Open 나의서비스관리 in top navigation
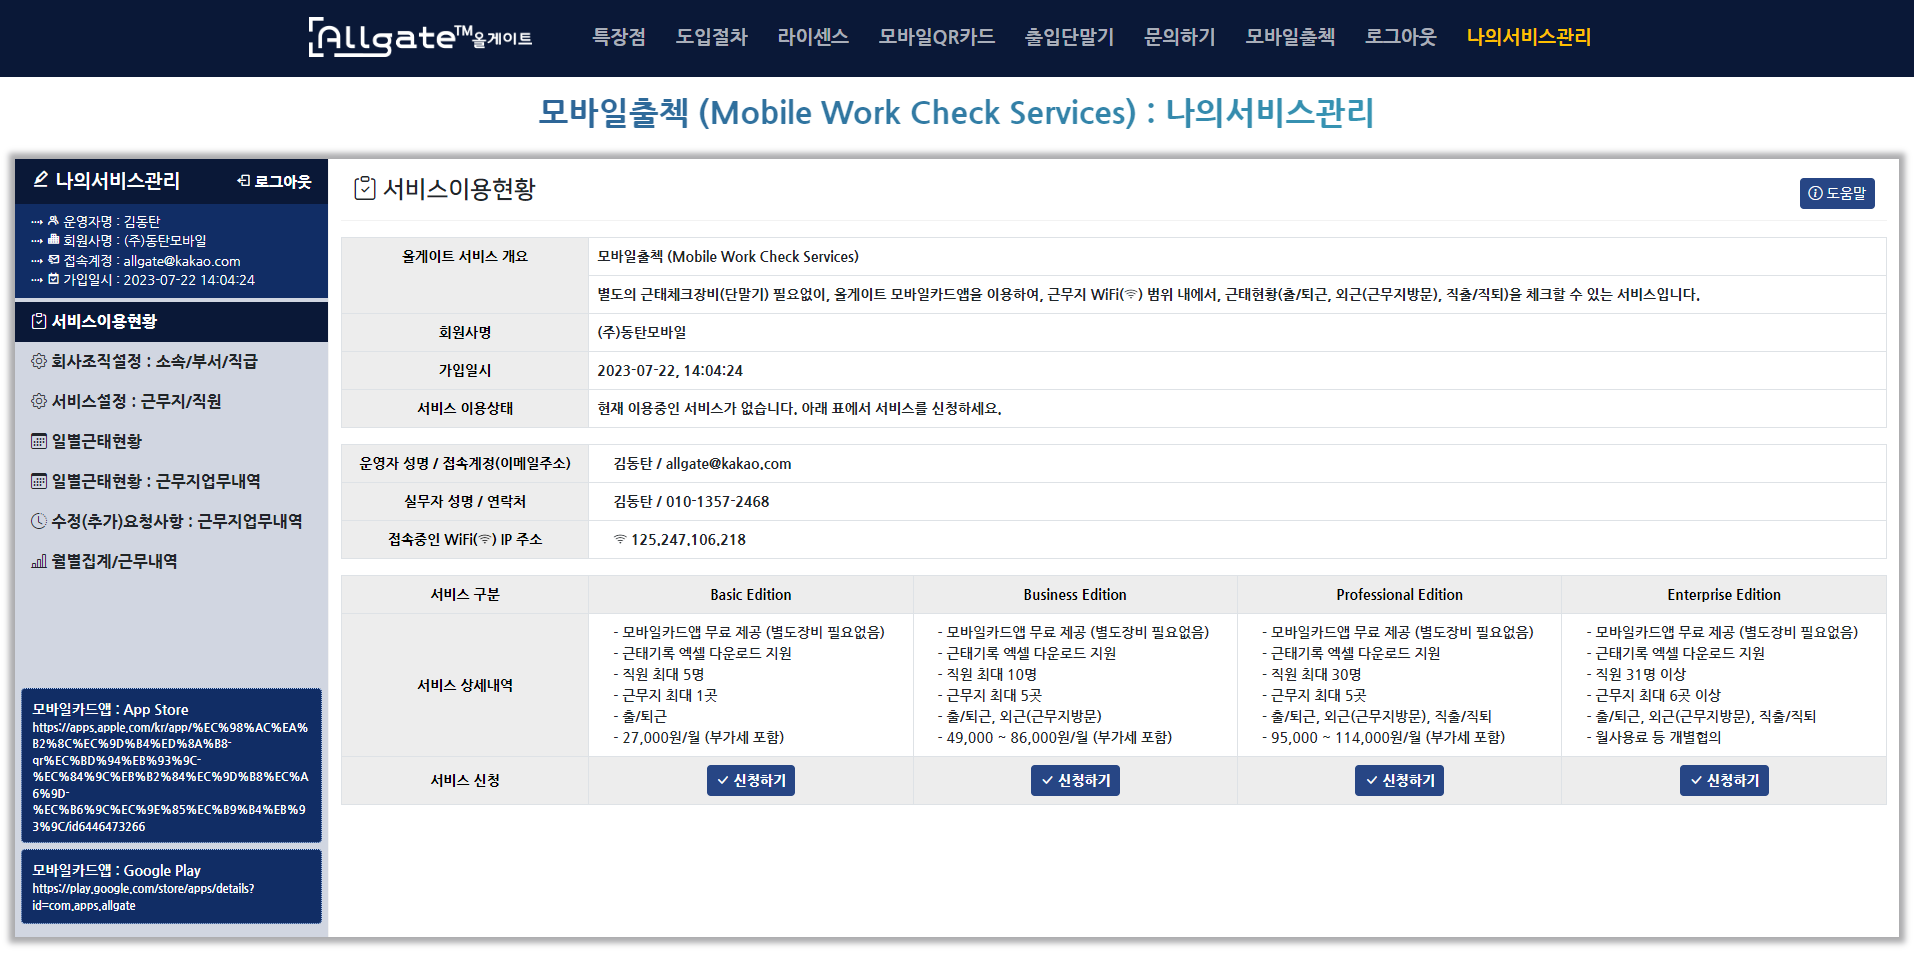 [x=1528, y=37]
